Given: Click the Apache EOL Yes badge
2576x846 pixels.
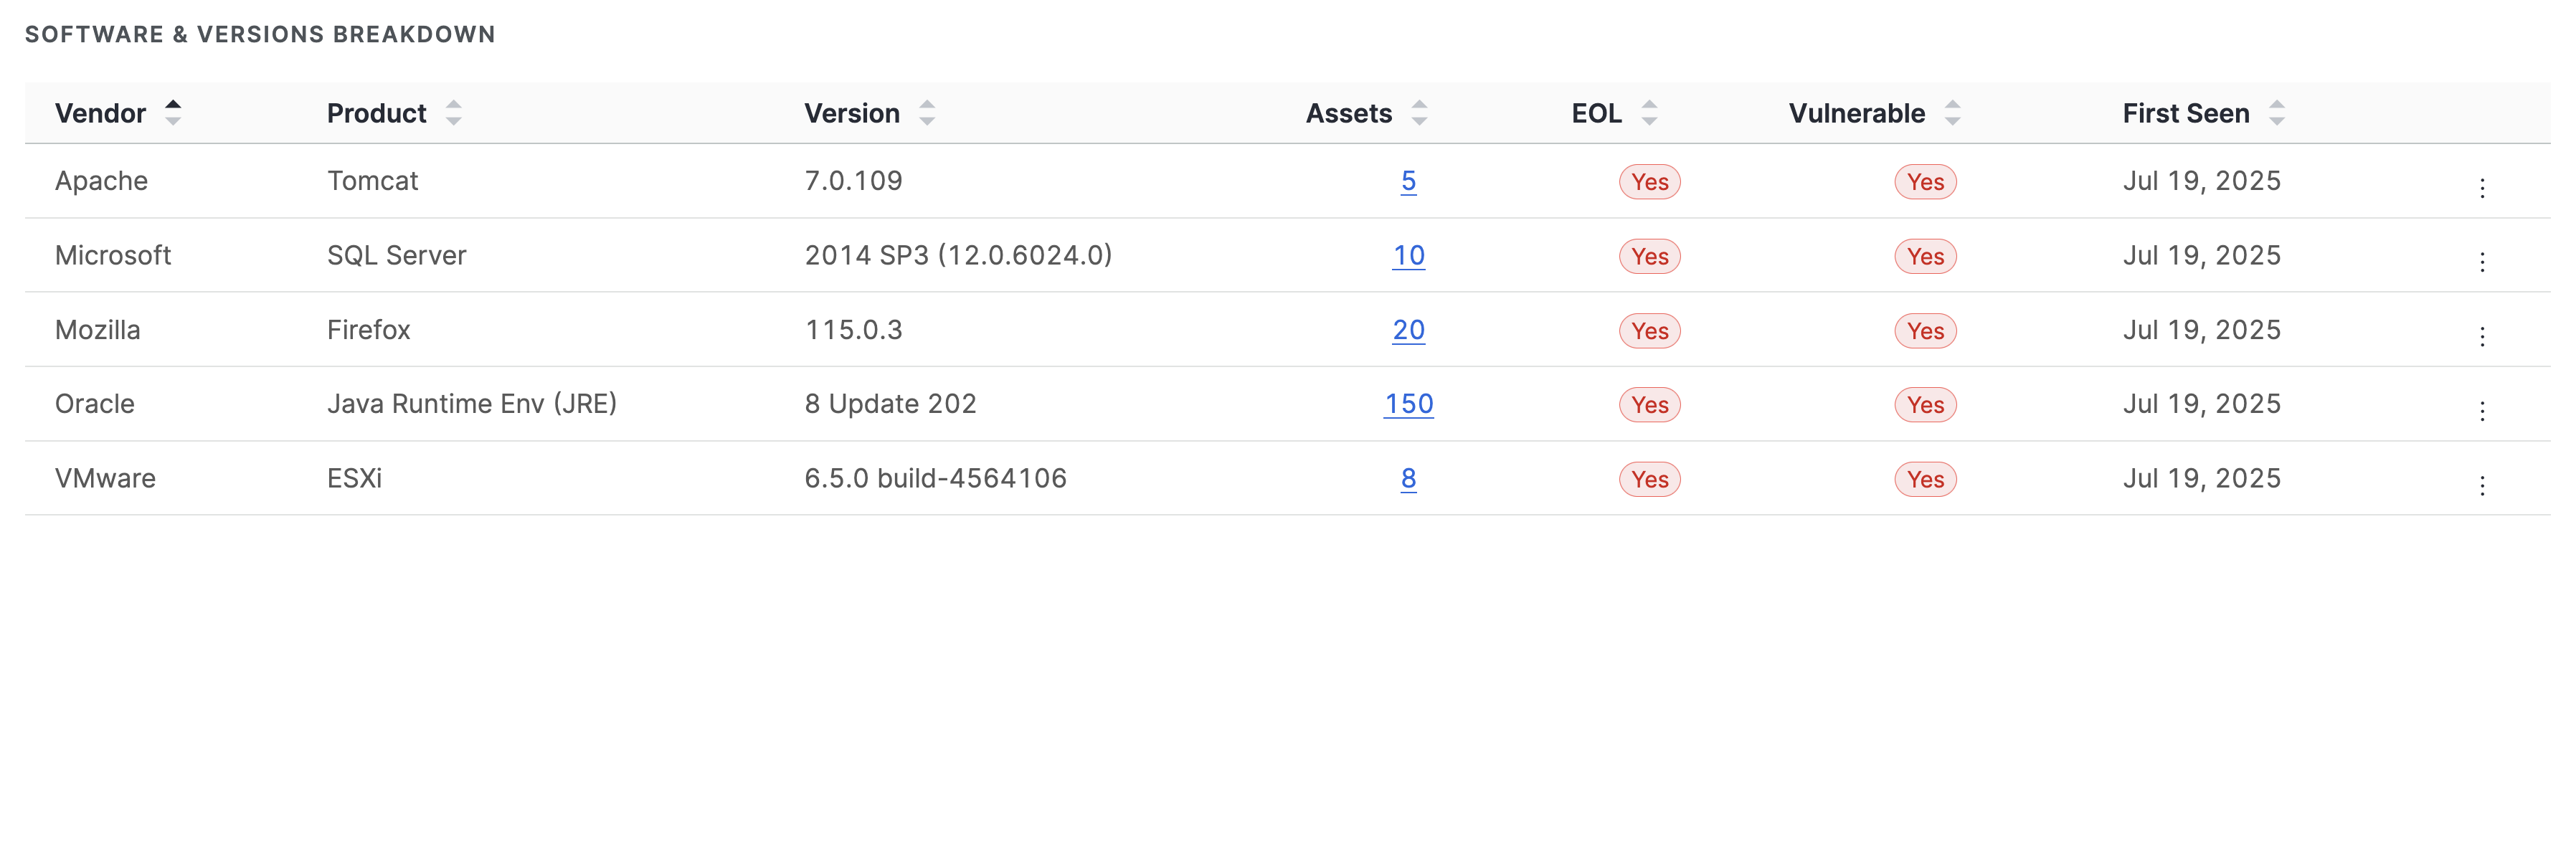Looking at the screenshot, I should (1649, 182).
